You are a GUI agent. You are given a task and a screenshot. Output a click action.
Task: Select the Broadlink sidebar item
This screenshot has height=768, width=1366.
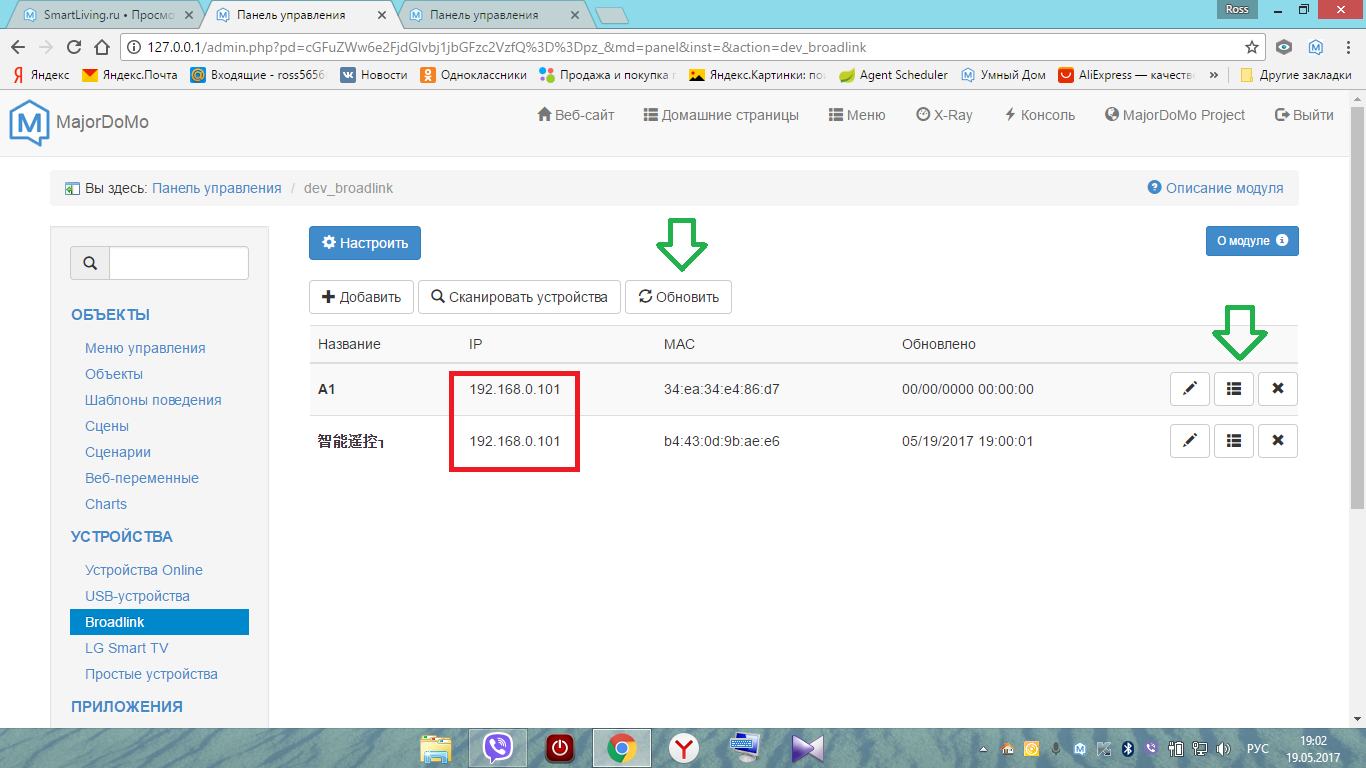point(159,622)
